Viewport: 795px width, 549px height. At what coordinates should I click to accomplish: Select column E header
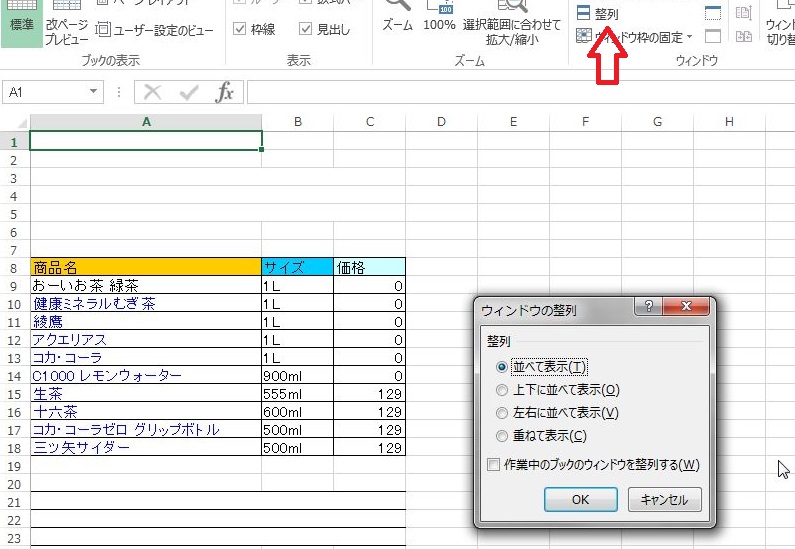(x=513, y=122)
